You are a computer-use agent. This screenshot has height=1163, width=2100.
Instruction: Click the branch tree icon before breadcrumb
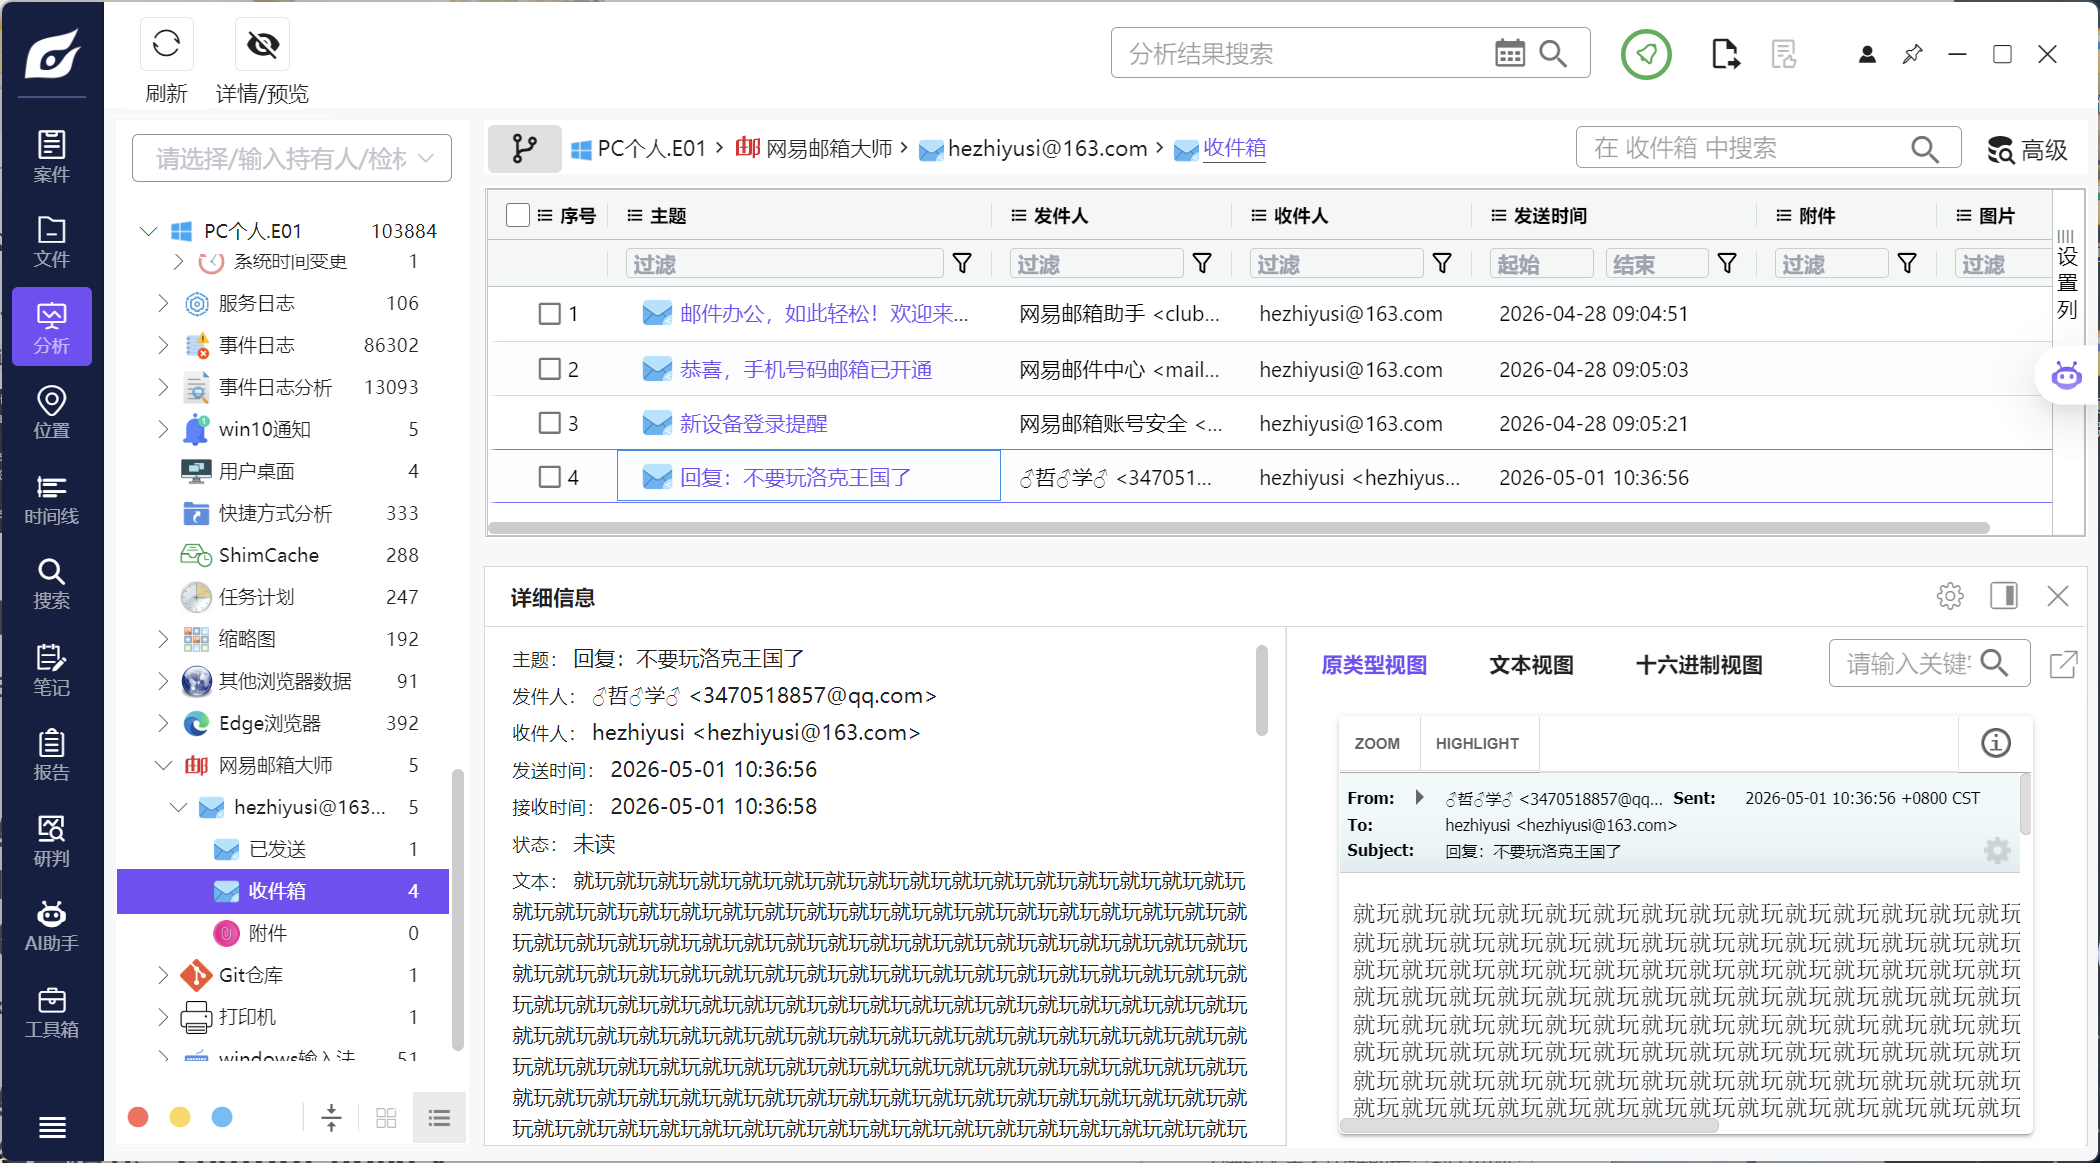tap(524, 149)
